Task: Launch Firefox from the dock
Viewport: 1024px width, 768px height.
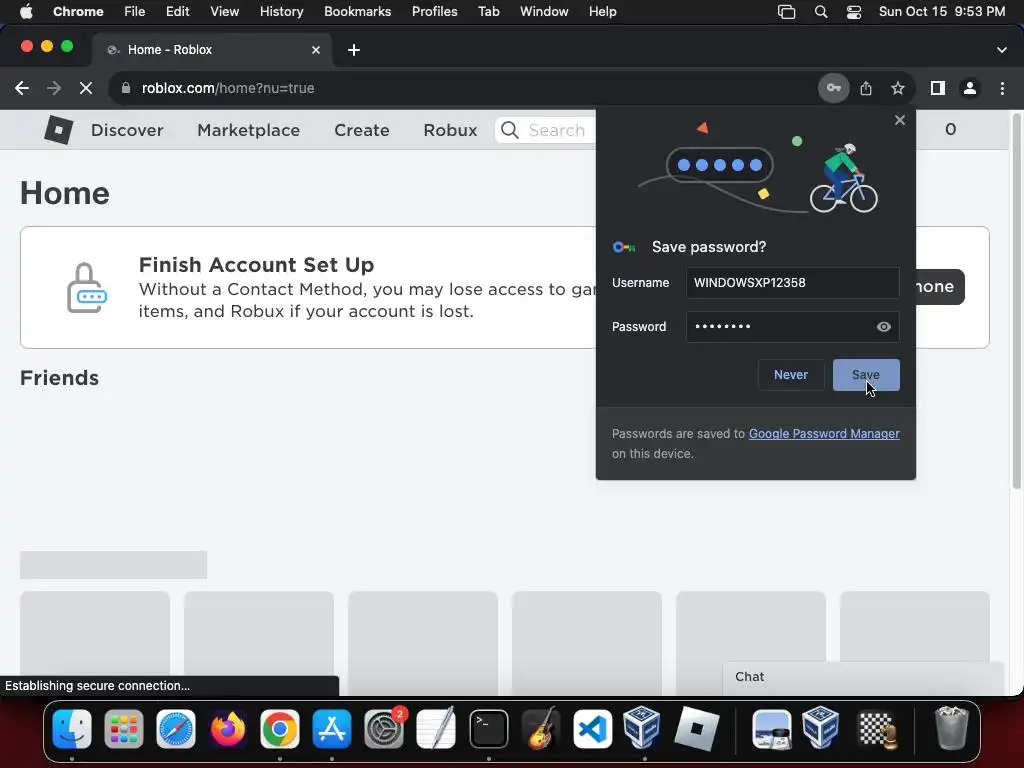Action: coord(228,729)
